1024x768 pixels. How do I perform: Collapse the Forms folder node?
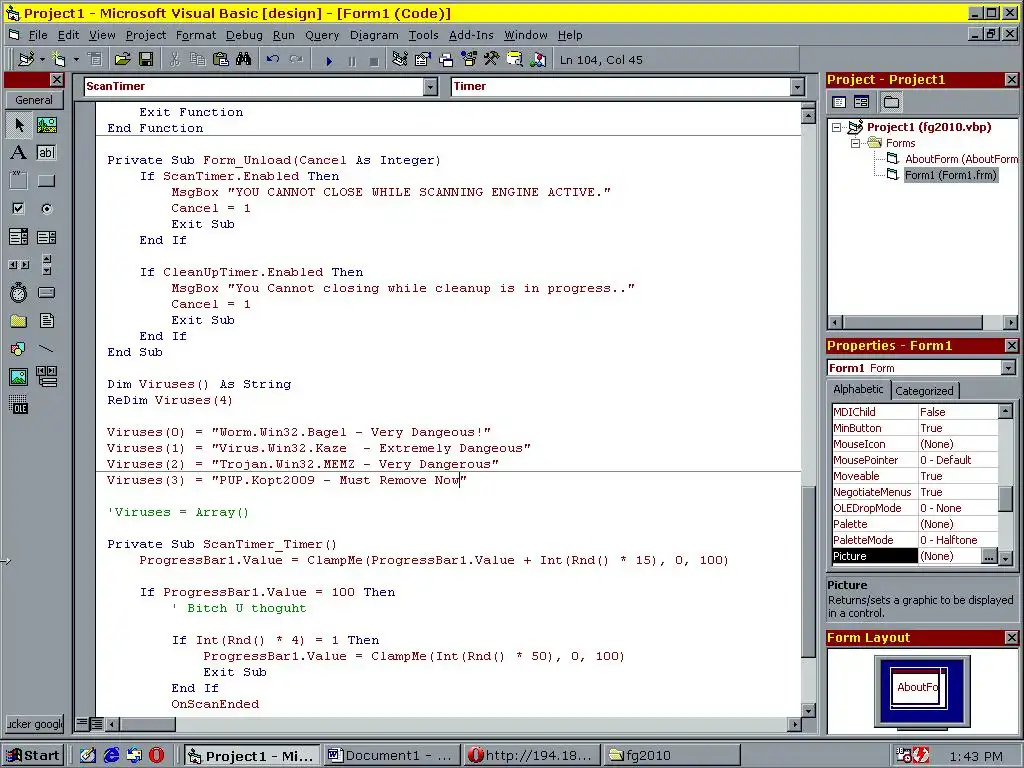tap(856, 143)
